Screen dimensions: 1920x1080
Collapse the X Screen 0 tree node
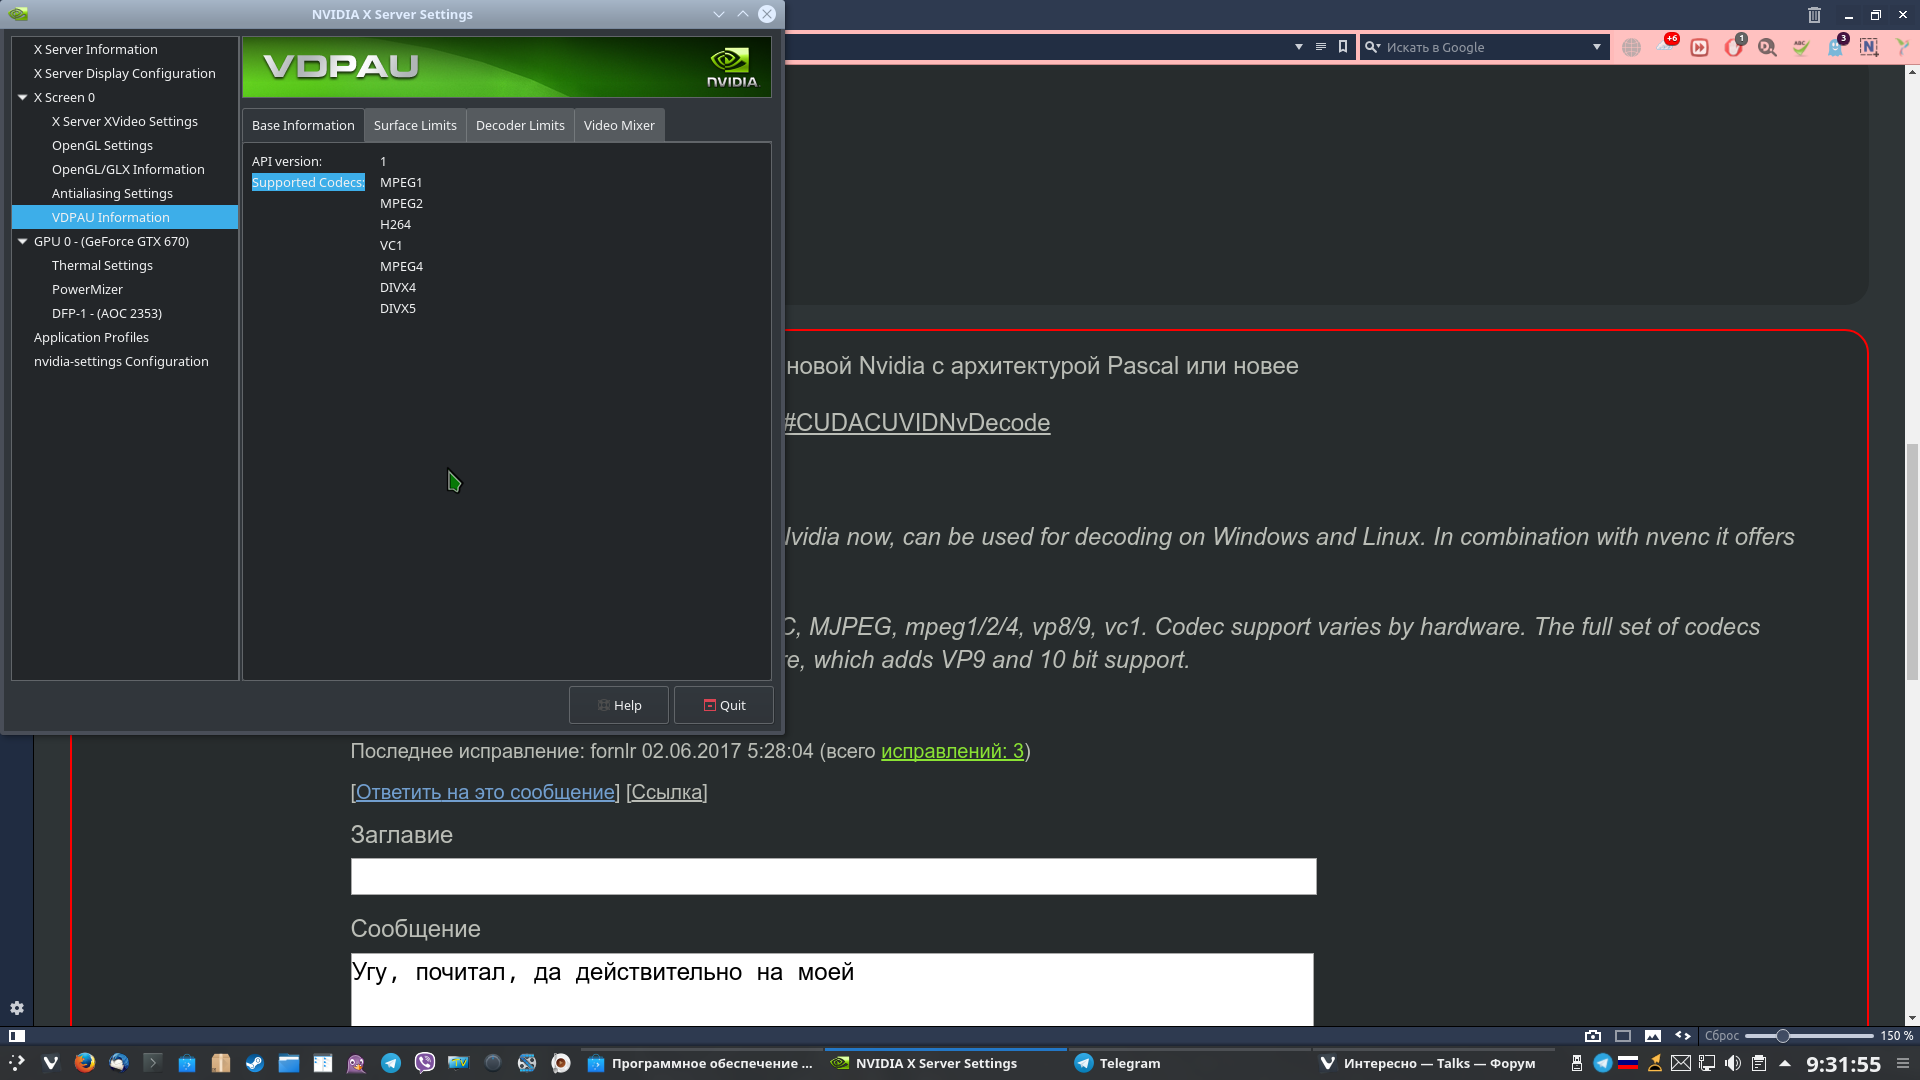[22, 97]
